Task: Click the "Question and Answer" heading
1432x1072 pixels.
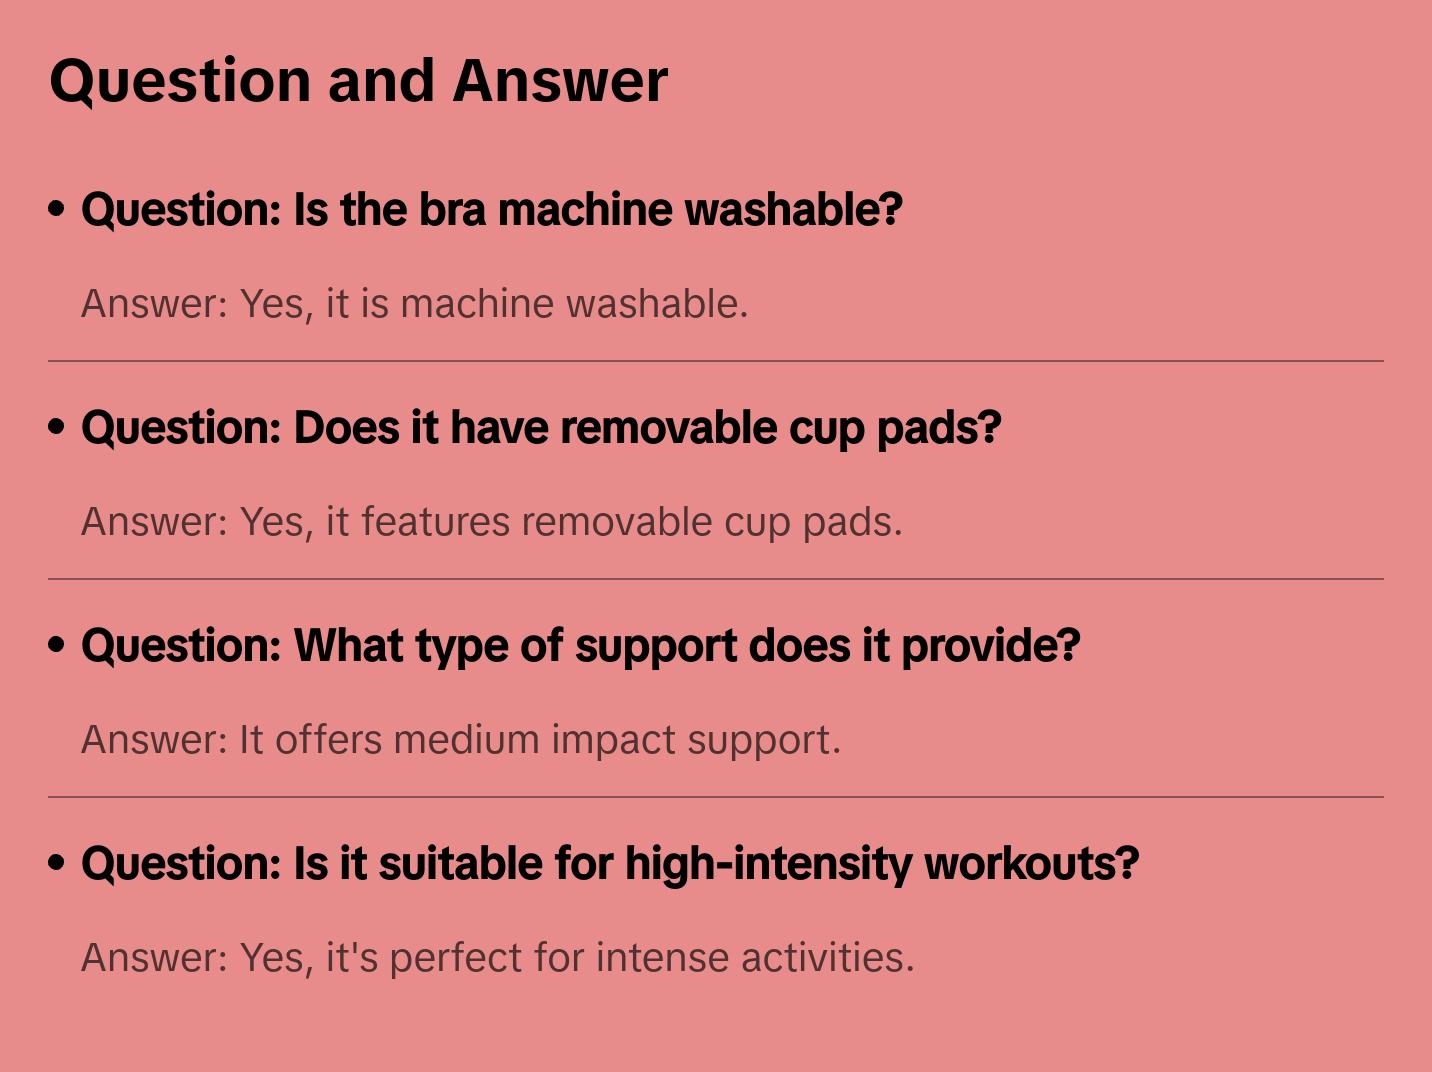Action: pyautogui.click(x=358, y=81)
